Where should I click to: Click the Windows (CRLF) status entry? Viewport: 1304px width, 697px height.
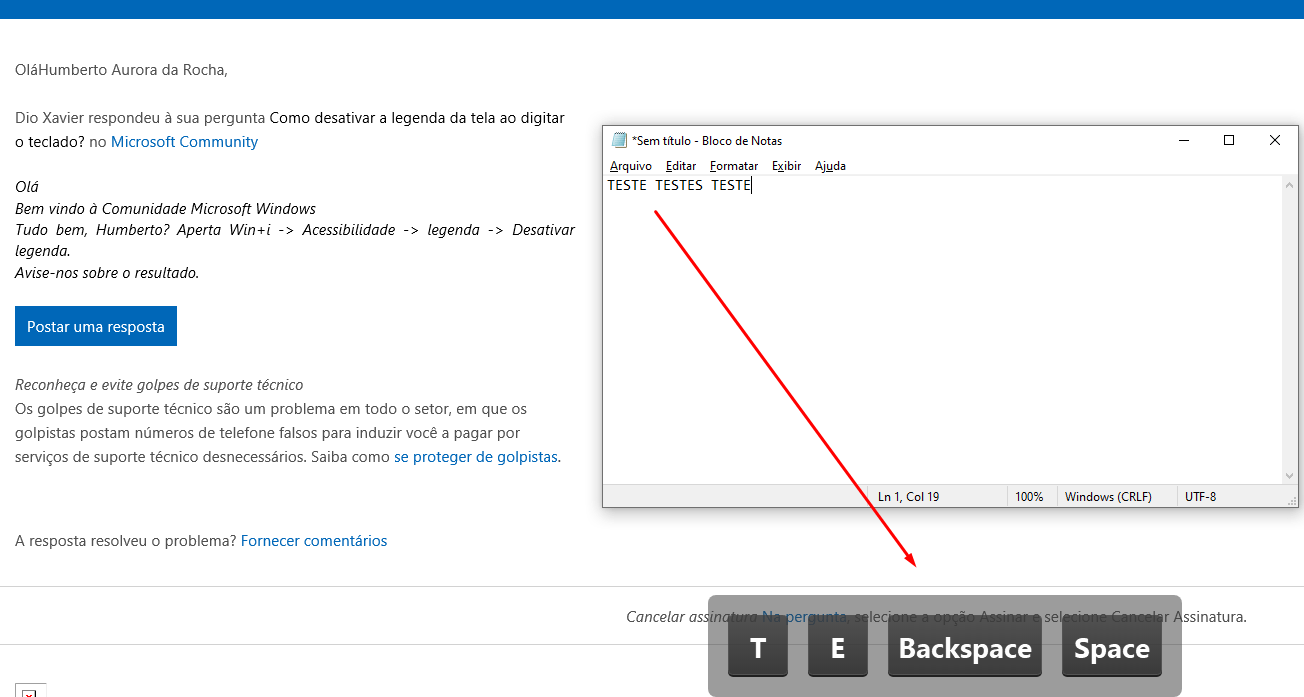pos(1108,496)
